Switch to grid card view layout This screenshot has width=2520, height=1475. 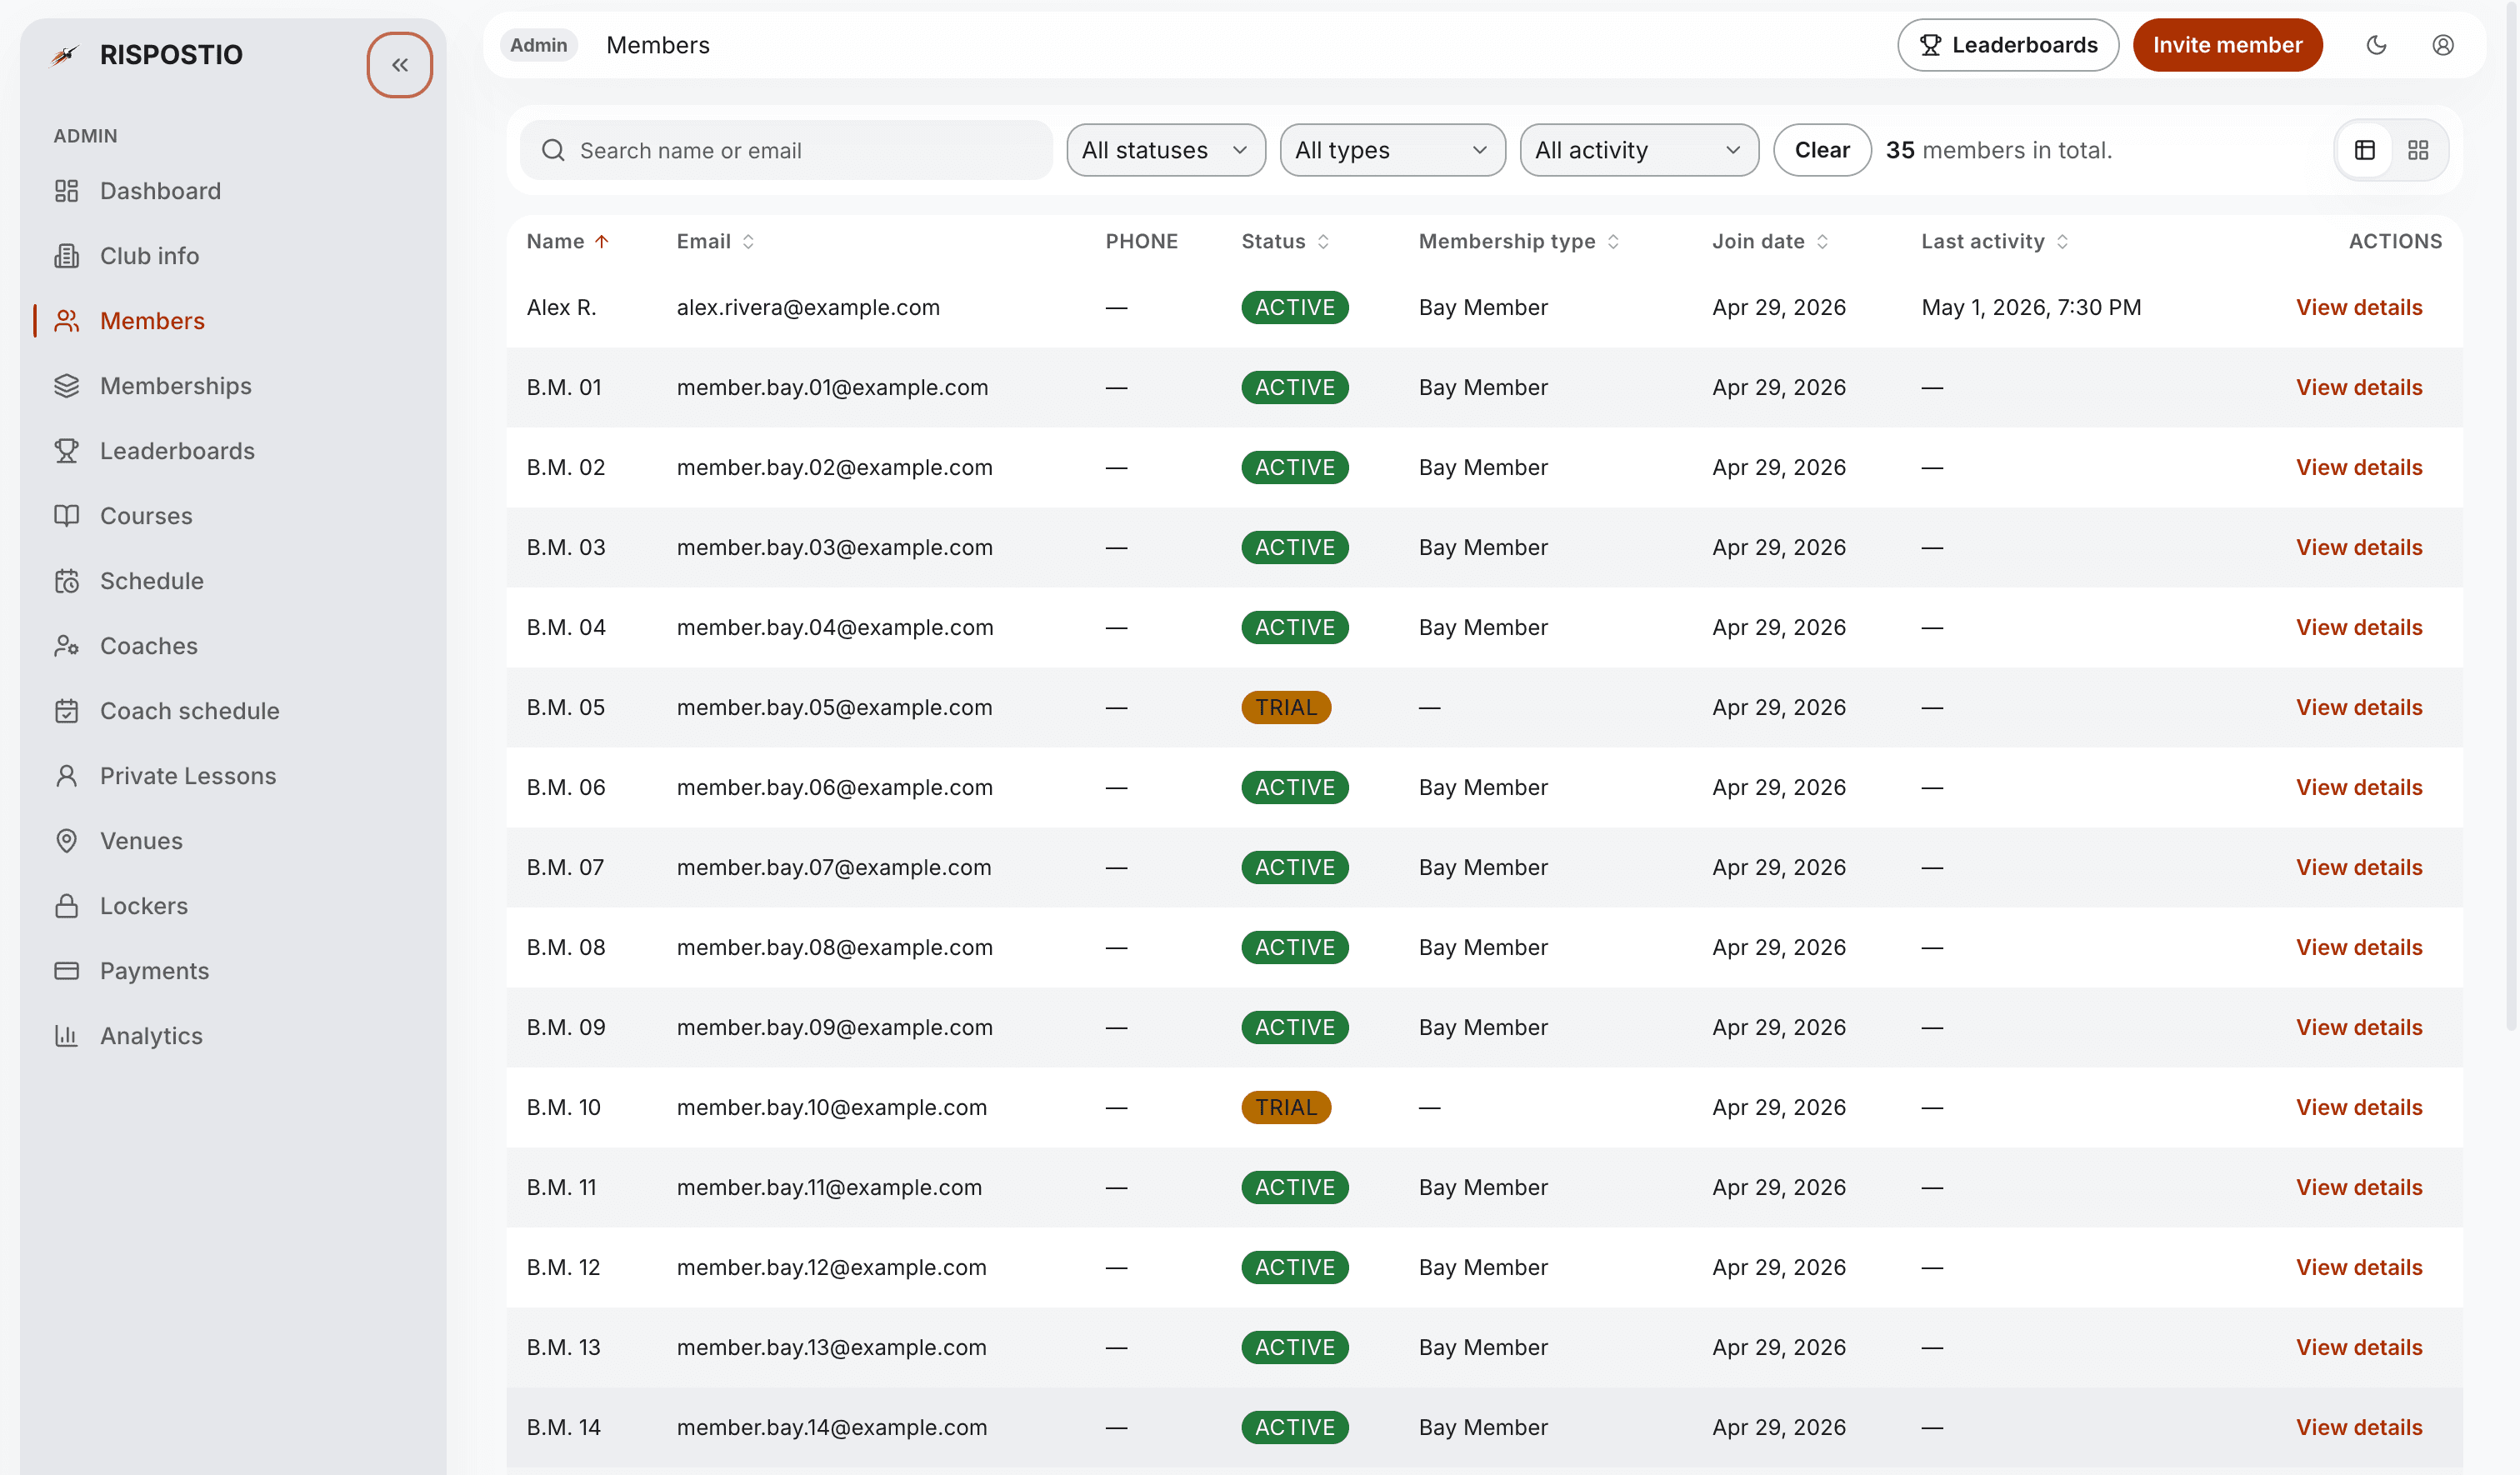coord(2418,150)
